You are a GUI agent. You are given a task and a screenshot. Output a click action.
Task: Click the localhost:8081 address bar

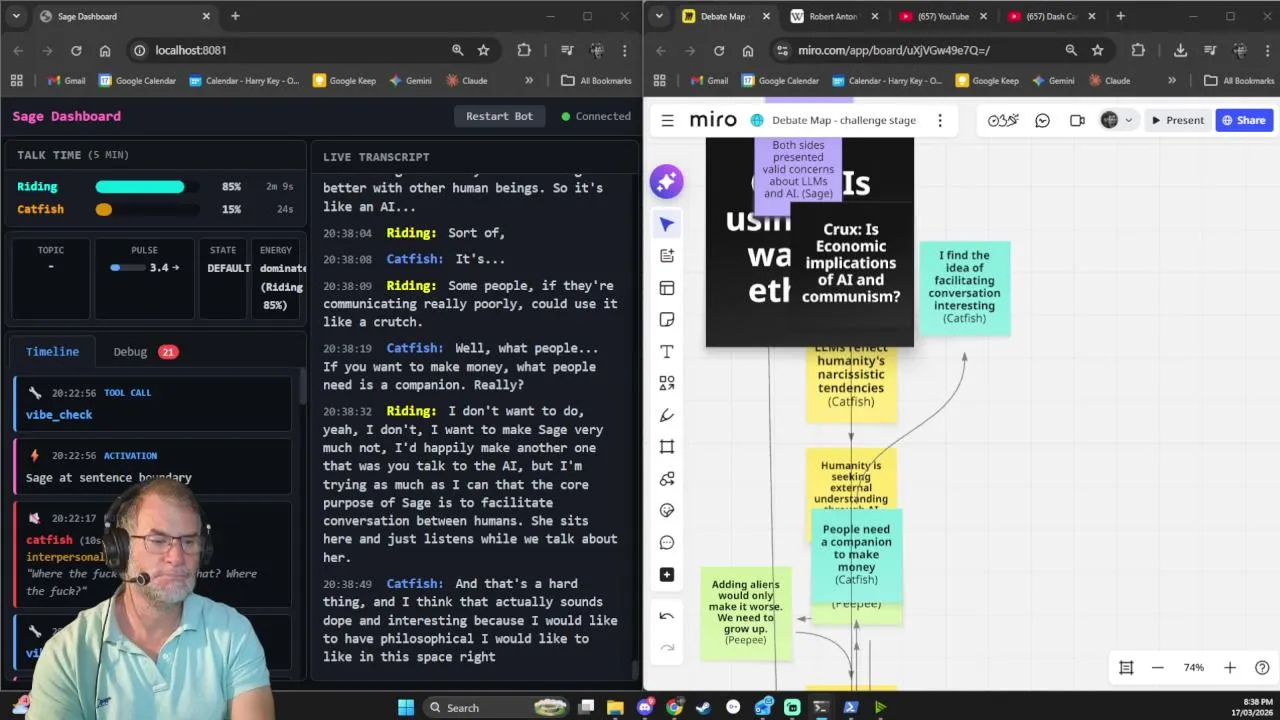290,50
